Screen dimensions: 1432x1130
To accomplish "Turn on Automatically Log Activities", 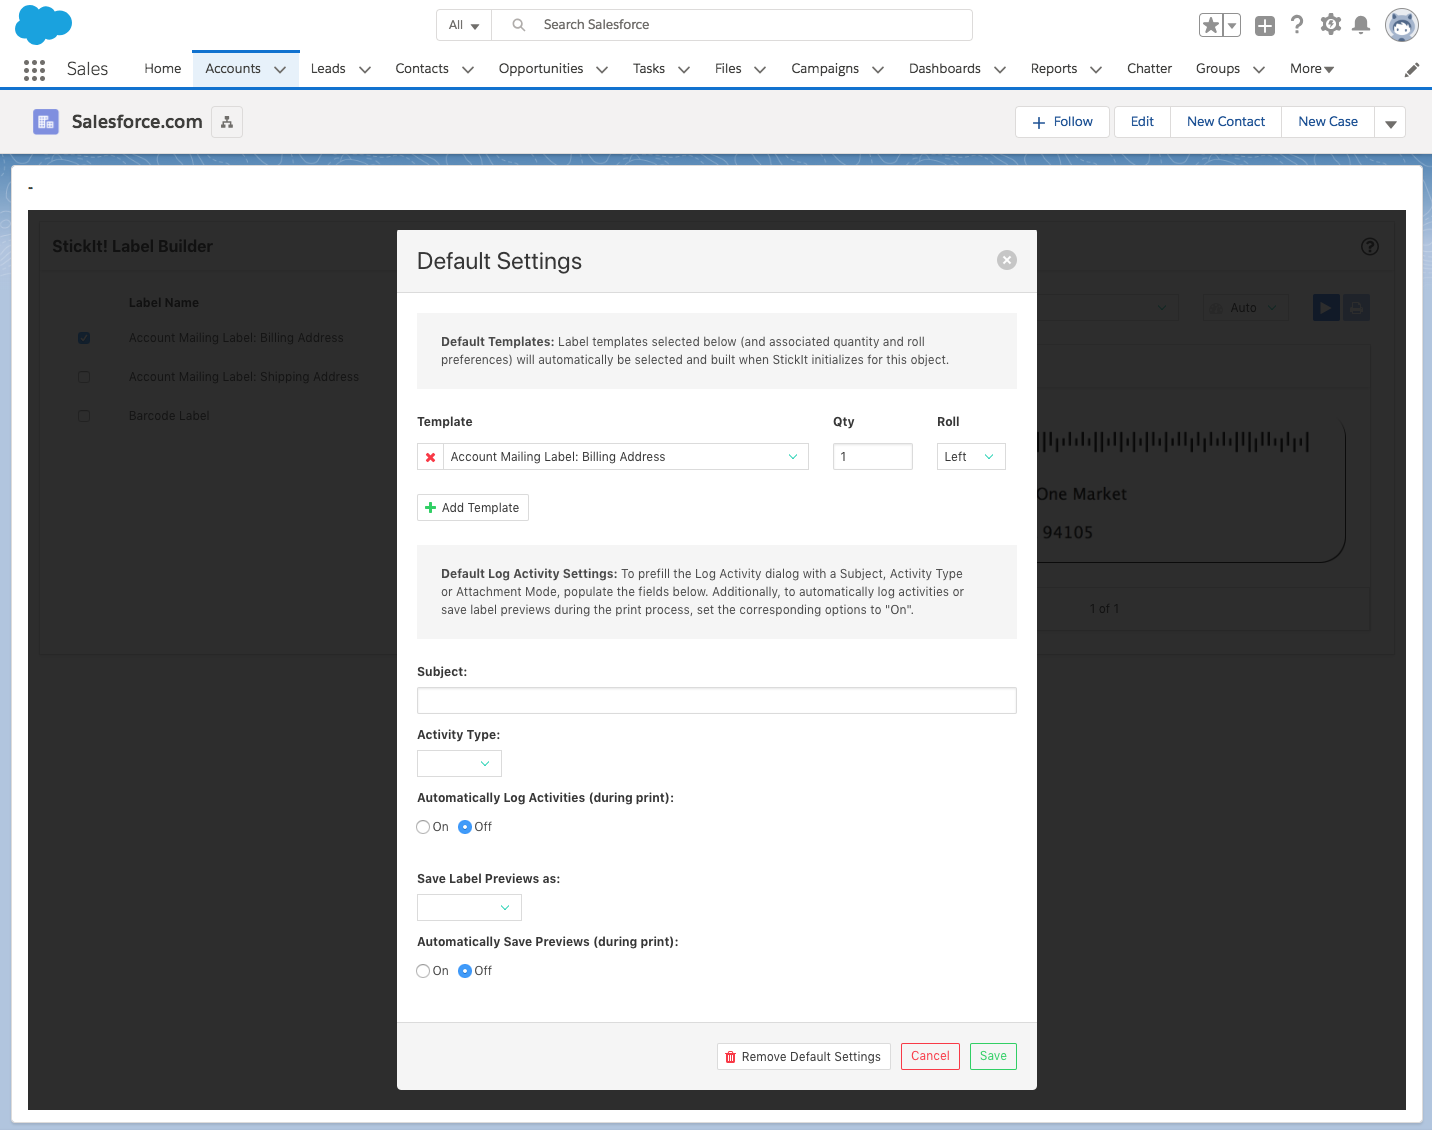I will point(424,827).
